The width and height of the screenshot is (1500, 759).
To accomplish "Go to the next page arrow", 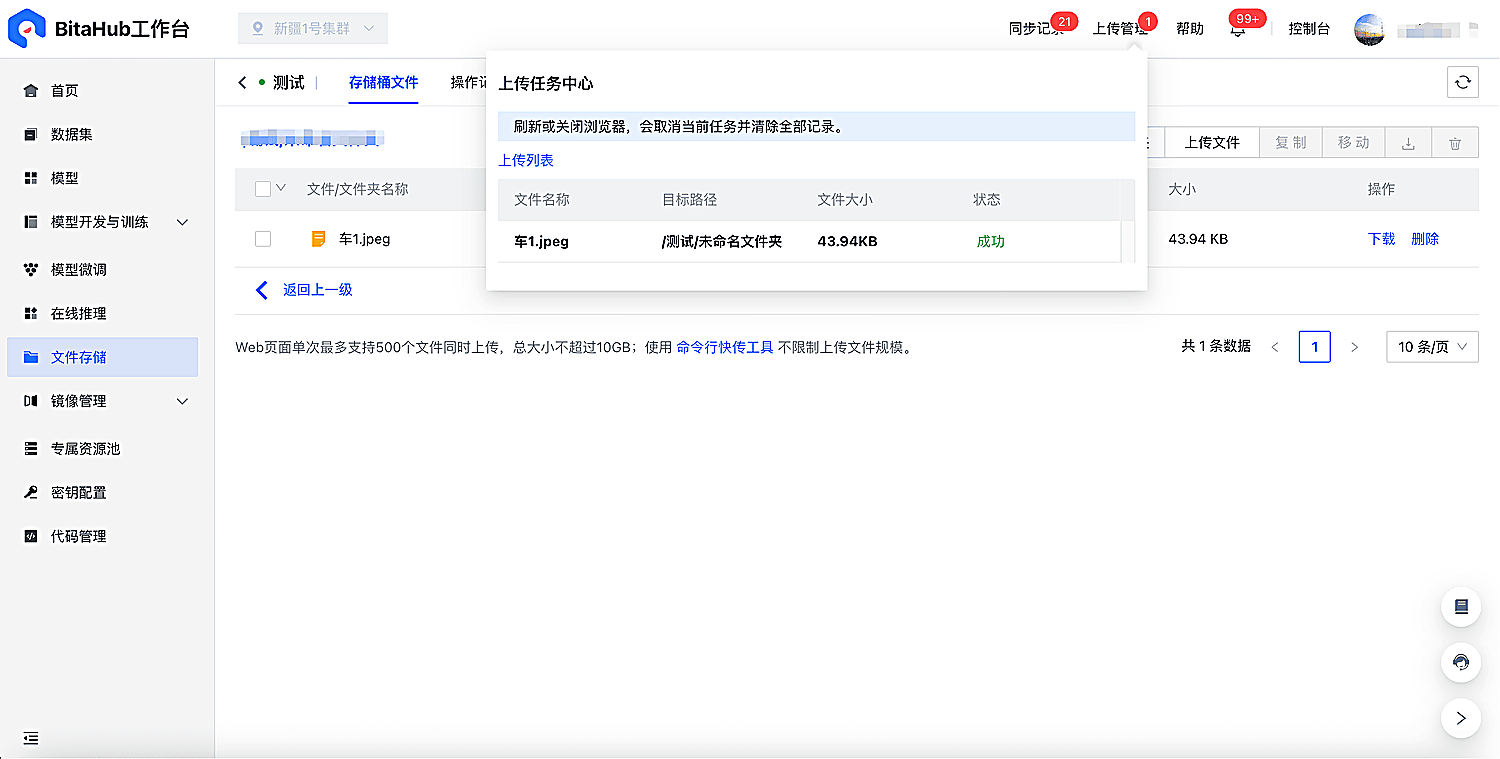I will click(x=1355, y=347).
